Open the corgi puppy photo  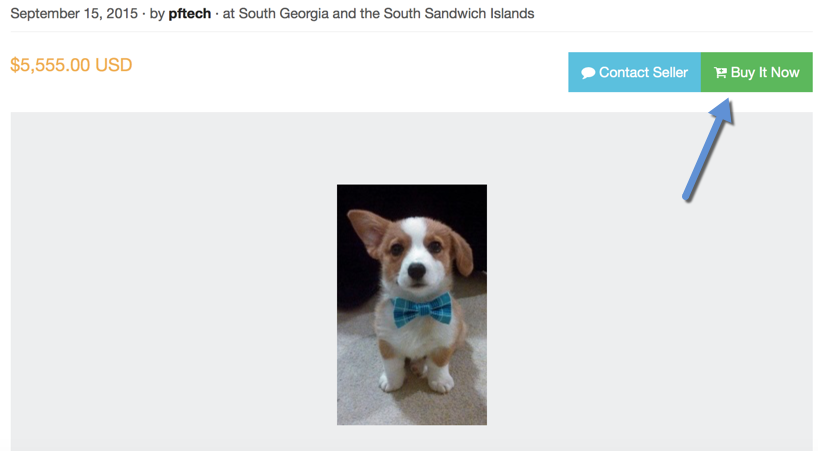411,304
